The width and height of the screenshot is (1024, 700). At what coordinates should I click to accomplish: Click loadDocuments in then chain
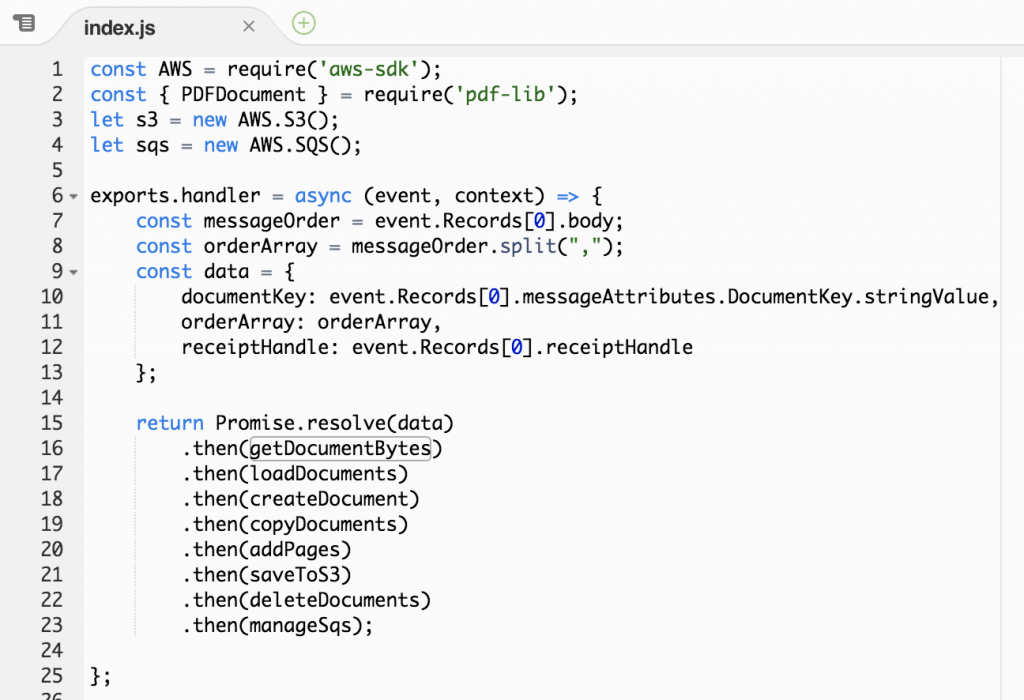click(323, 474)
